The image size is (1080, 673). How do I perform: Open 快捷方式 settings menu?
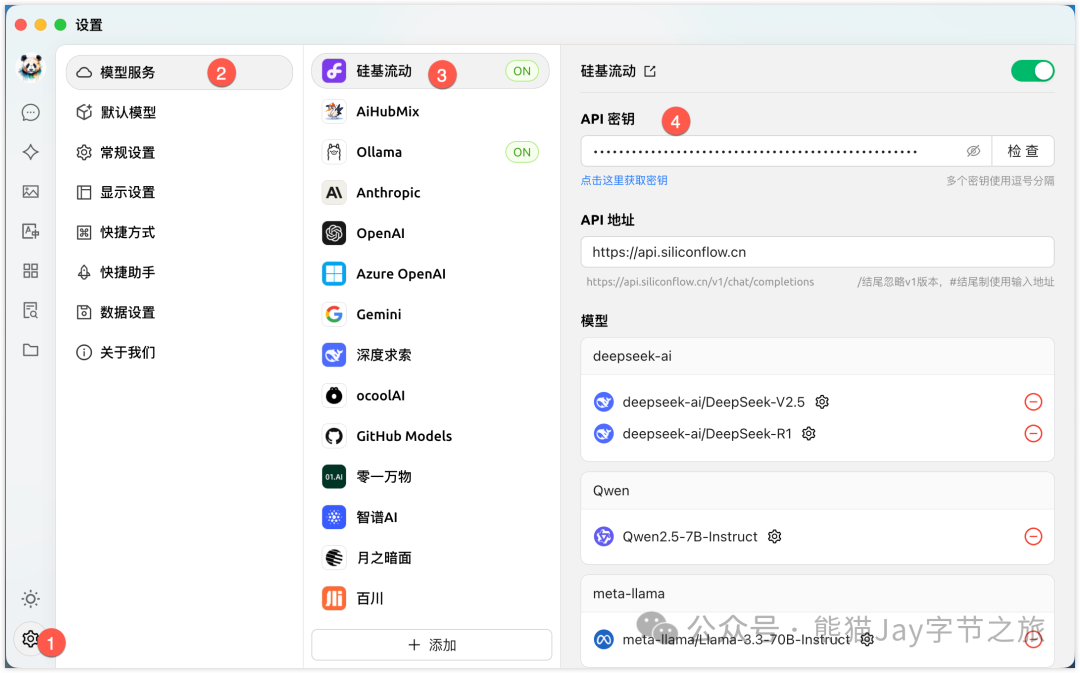point(179,232)
